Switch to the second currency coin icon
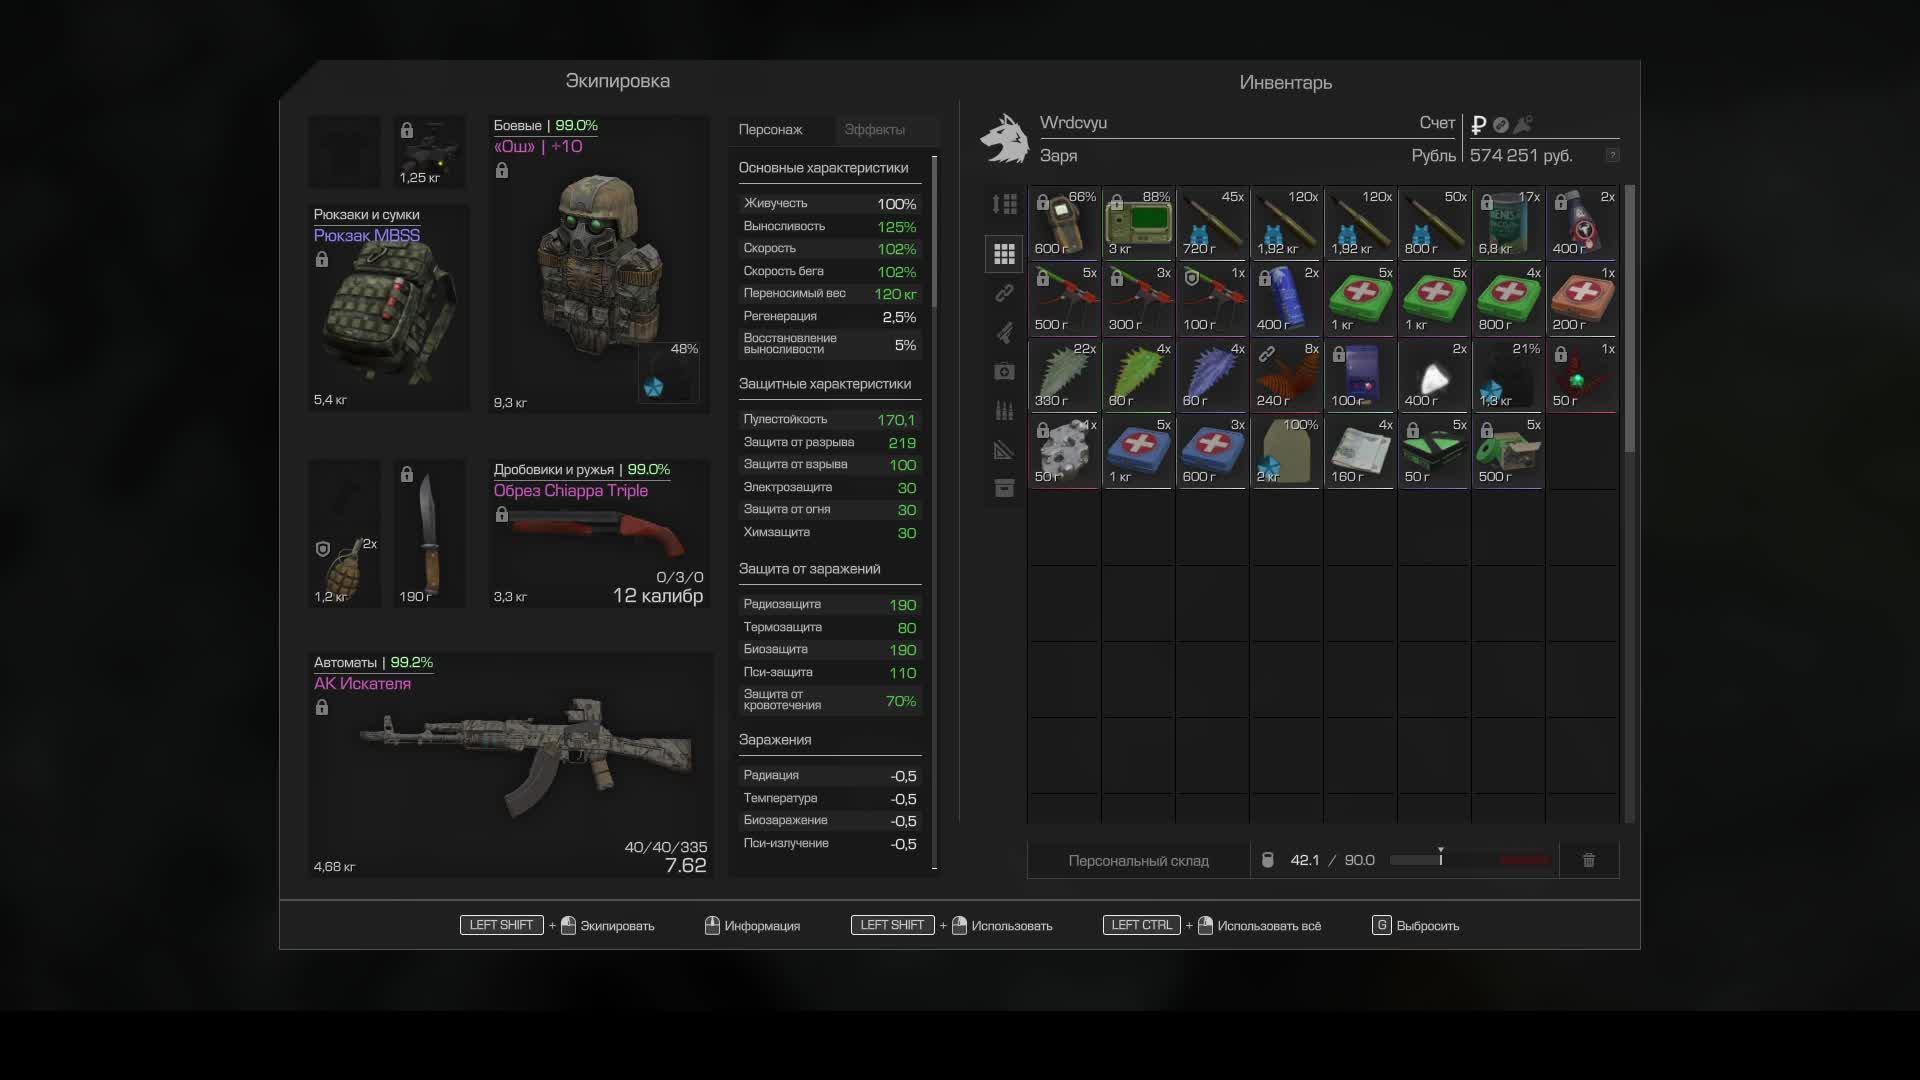The width and height of the screenshot is (1920, 1080). pos(1500,125)
